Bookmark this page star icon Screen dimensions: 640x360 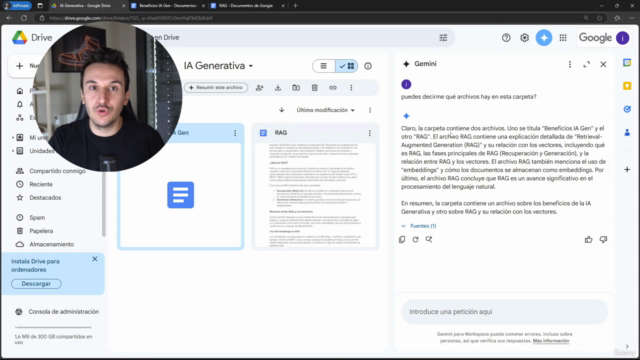coord(600,18)
